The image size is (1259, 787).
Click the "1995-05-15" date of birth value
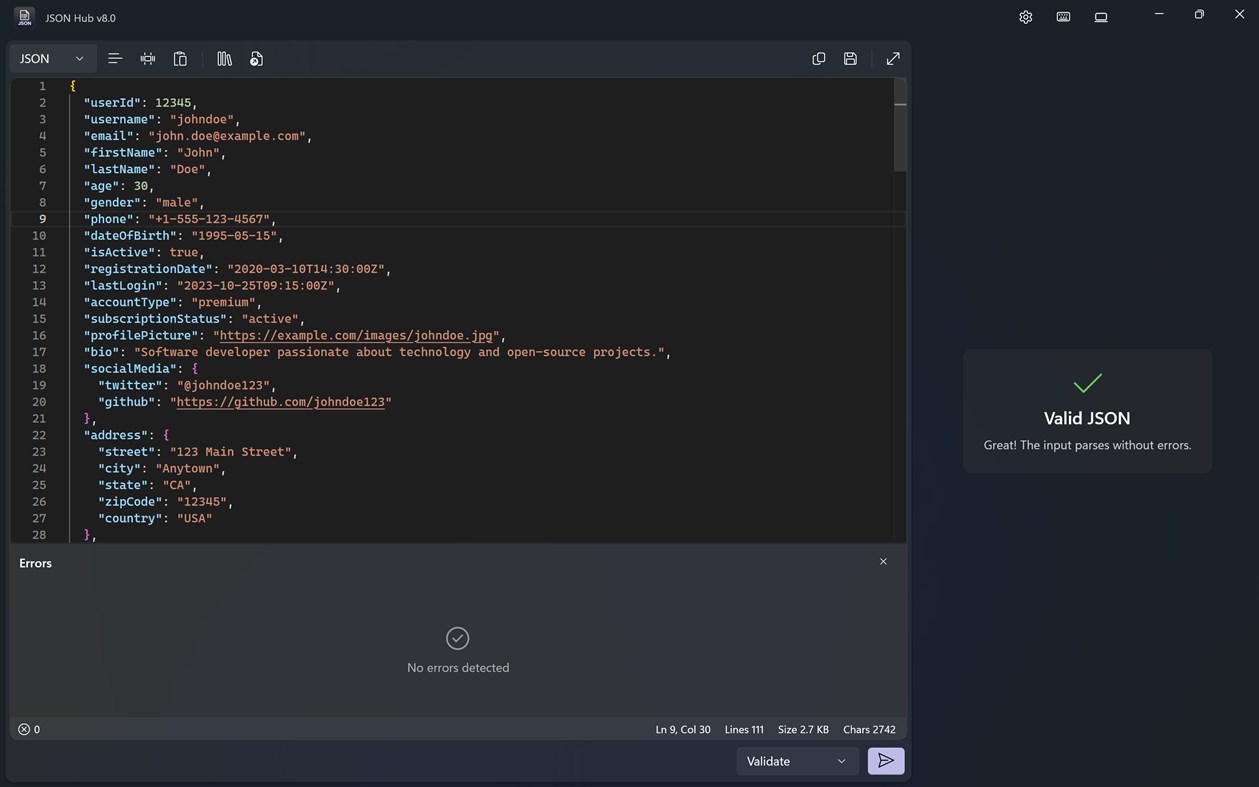[x=234, y=236]
